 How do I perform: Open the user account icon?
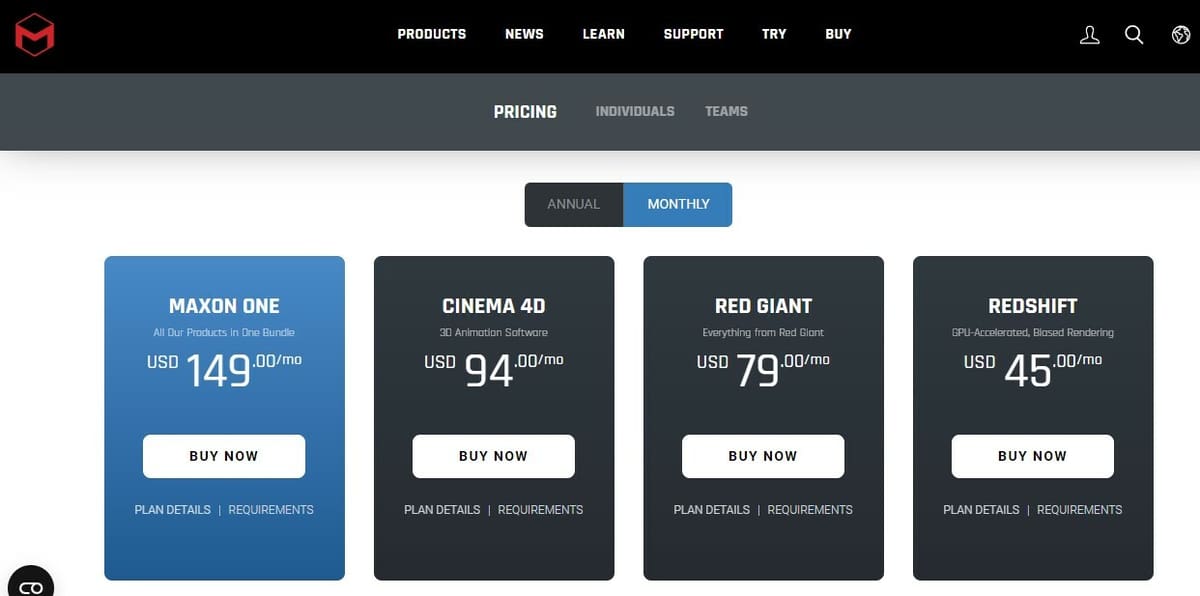[1090, 35]
